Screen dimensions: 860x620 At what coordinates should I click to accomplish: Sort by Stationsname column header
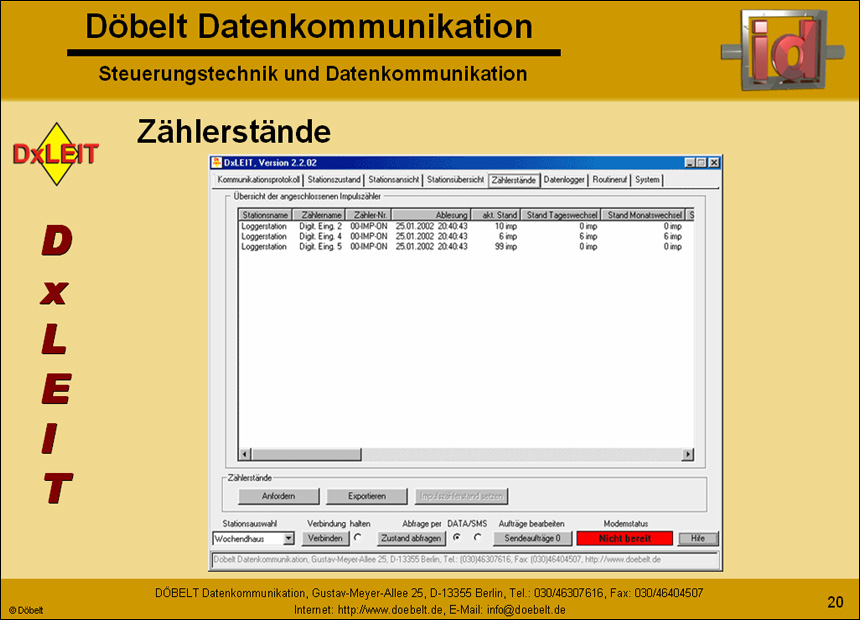coord(265,215)
